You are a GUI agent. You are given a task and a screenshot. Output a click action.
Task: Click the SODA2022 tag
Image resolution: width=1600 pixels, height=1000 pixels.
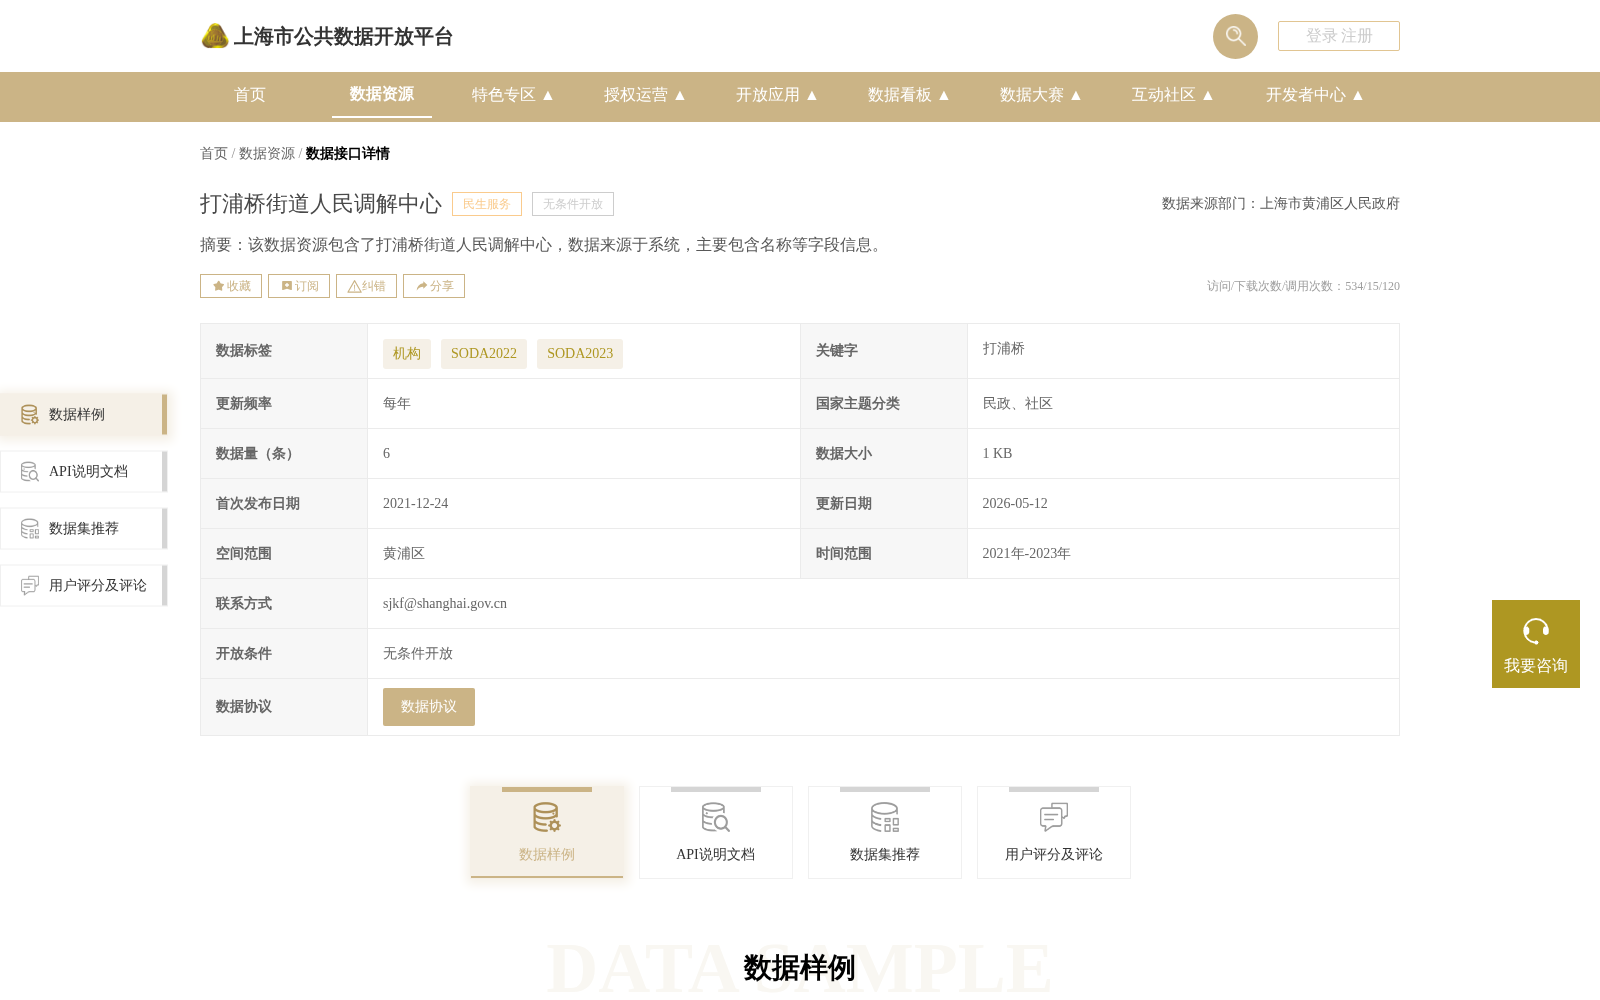click(x=484, y=354)
